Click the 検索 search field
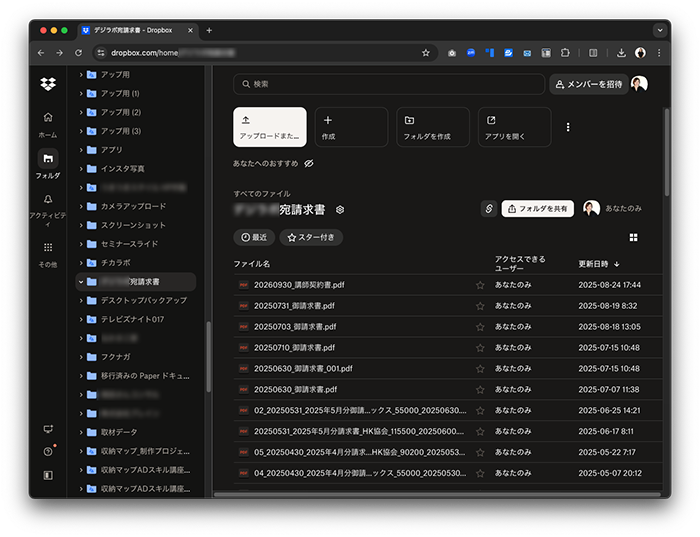The height and width of the screenshot is (537, 700). 389,84
